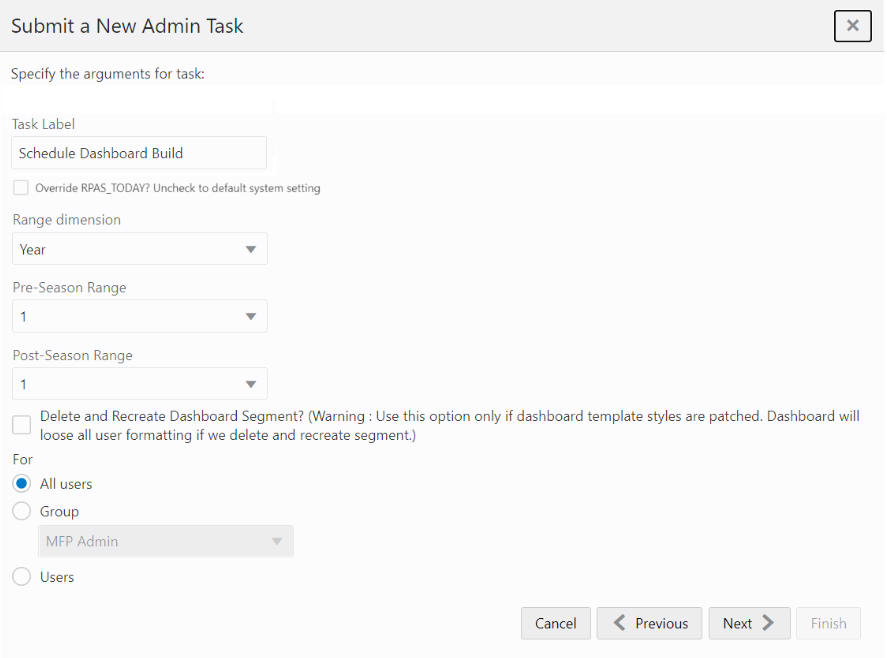
Task: Proceed with the Next button
Action: coord(749,623)
